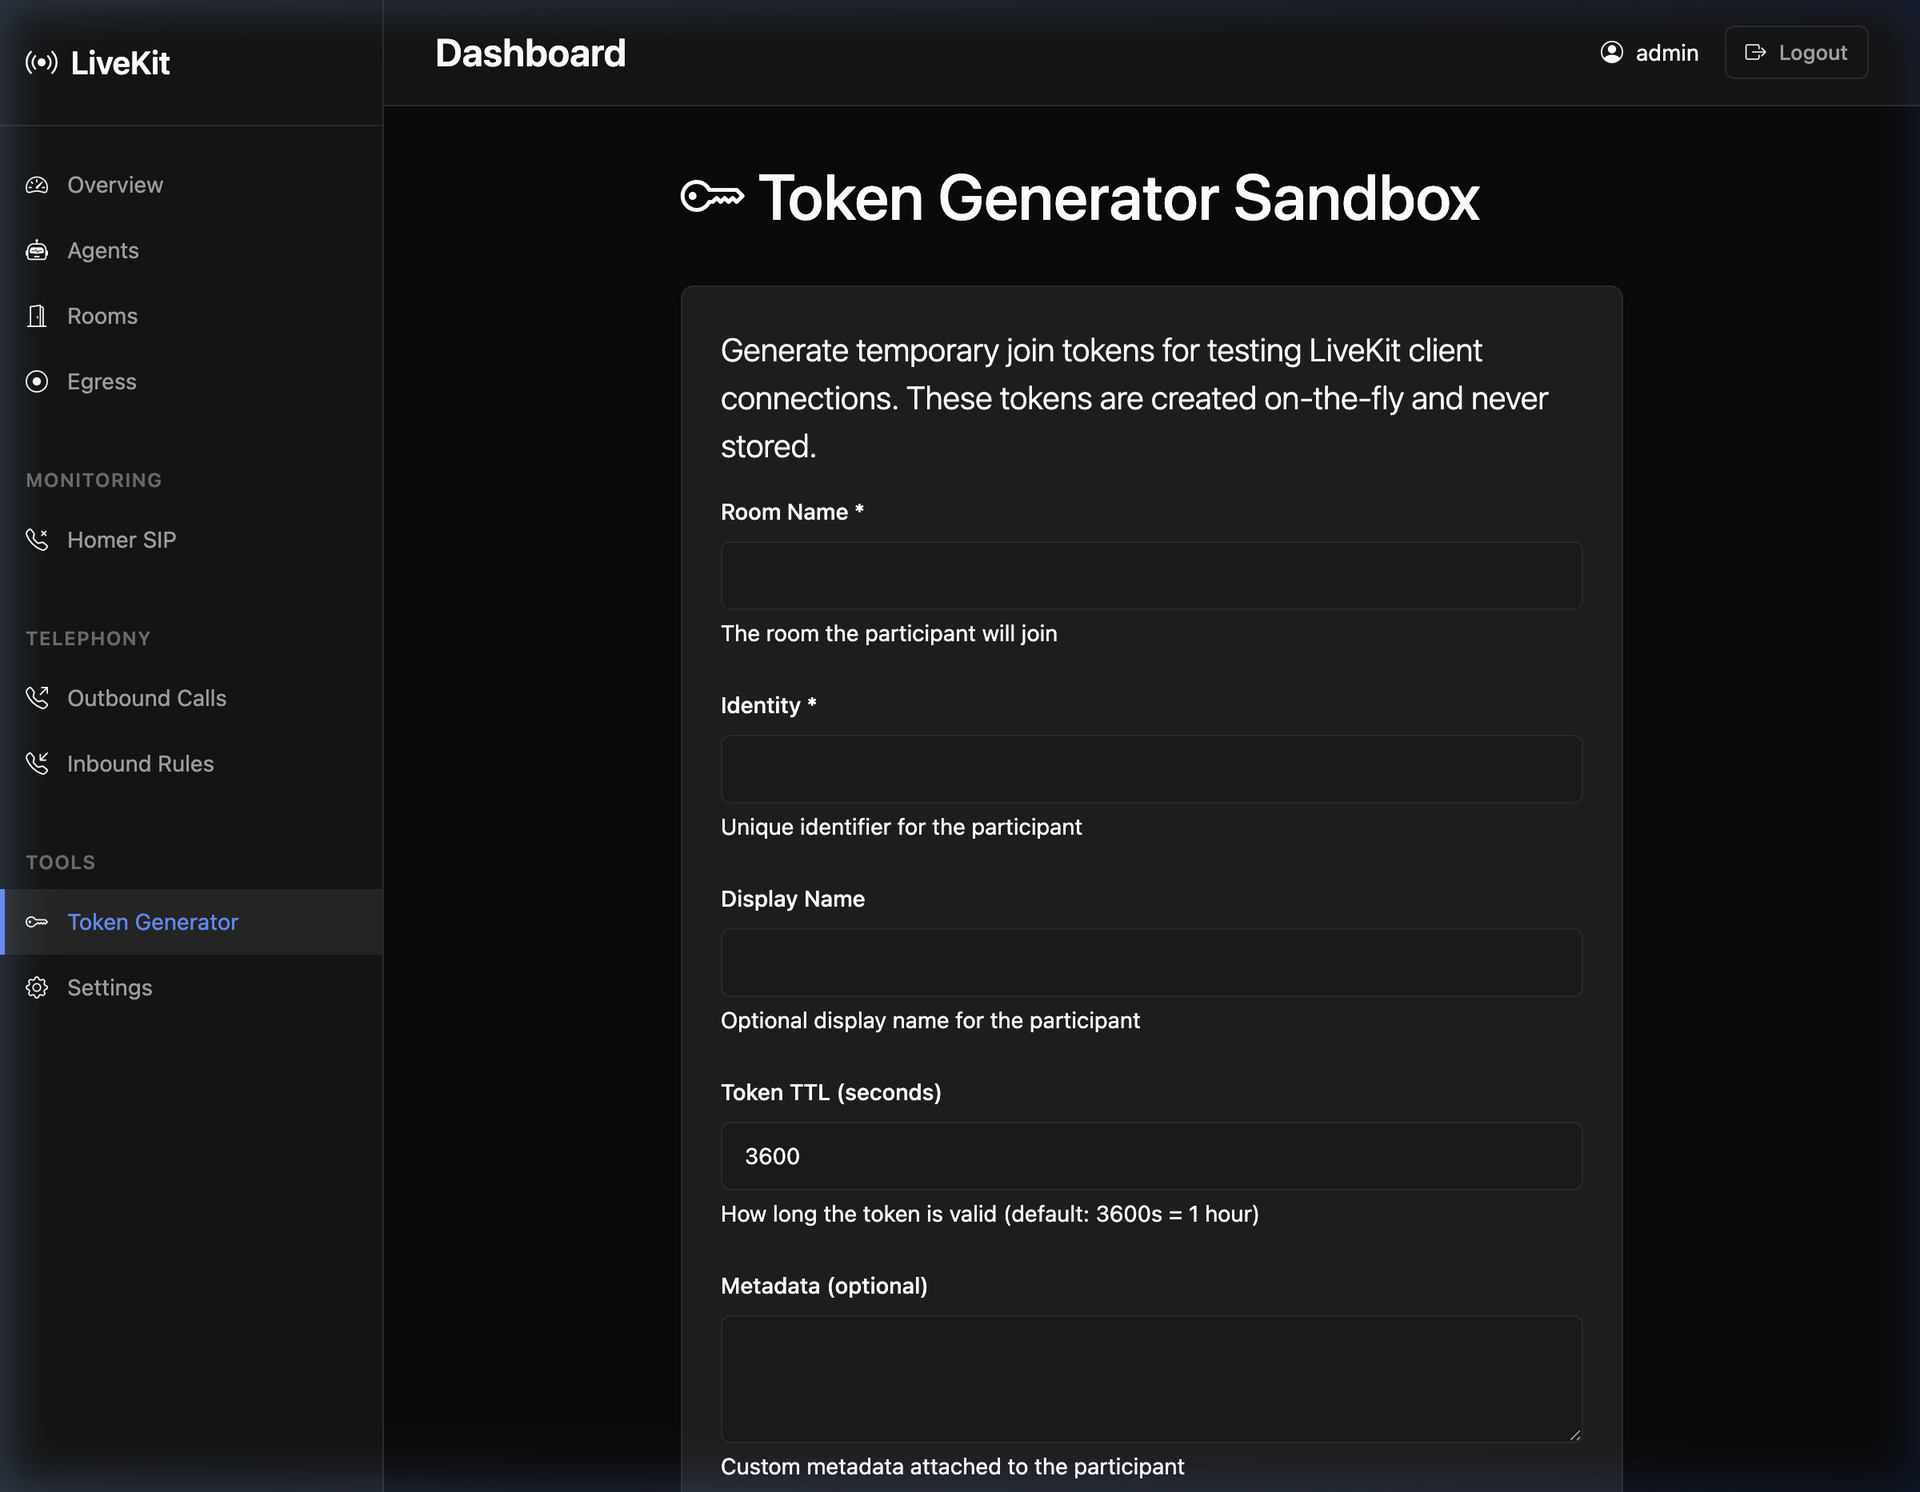Click the Overview gauge icon
The image size is (1920, 1492).
click(37, 185)
